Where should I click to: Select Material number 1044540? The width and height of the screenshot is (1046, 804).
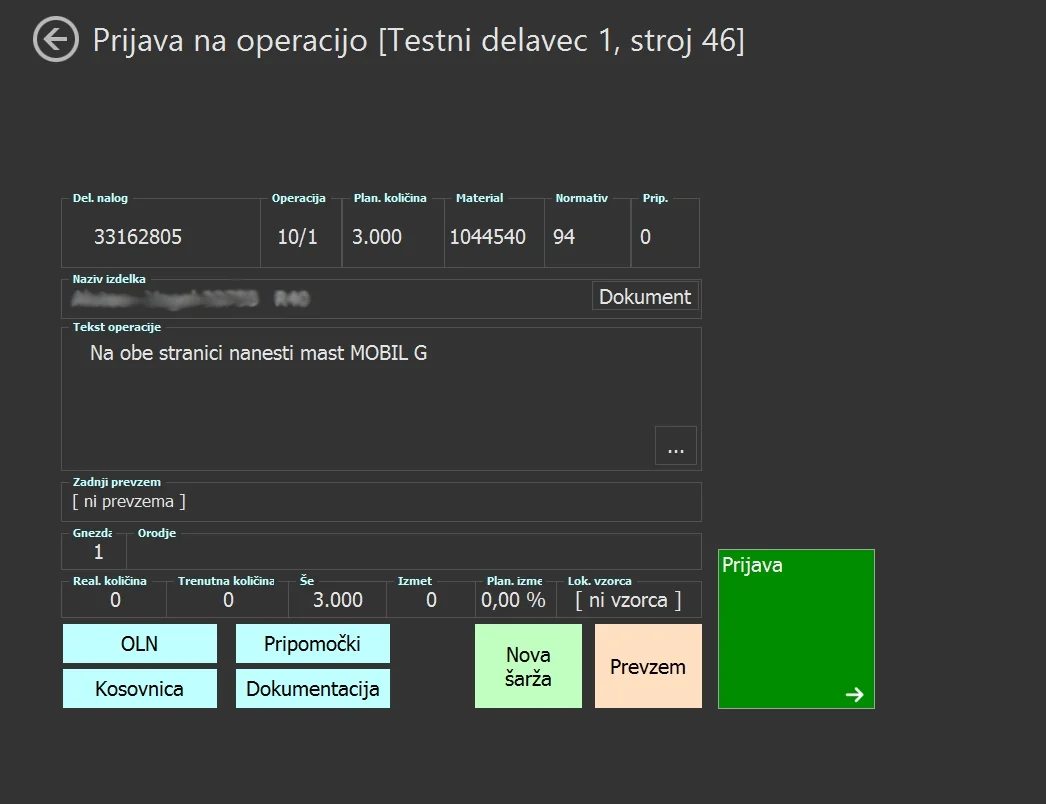pos(488,237)
